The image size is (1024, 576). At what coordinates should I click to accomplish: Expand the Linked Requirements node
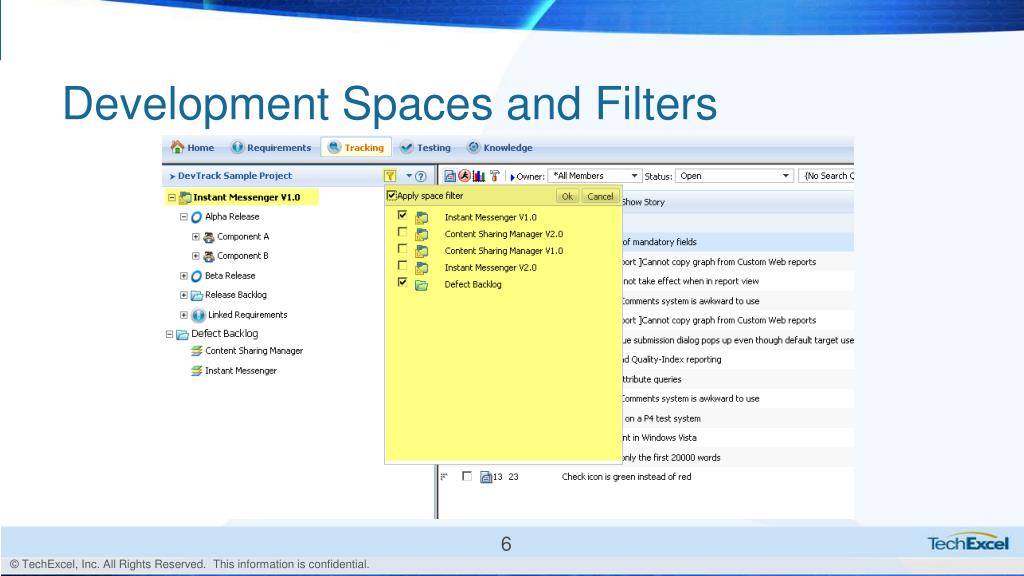pos(184,315)
